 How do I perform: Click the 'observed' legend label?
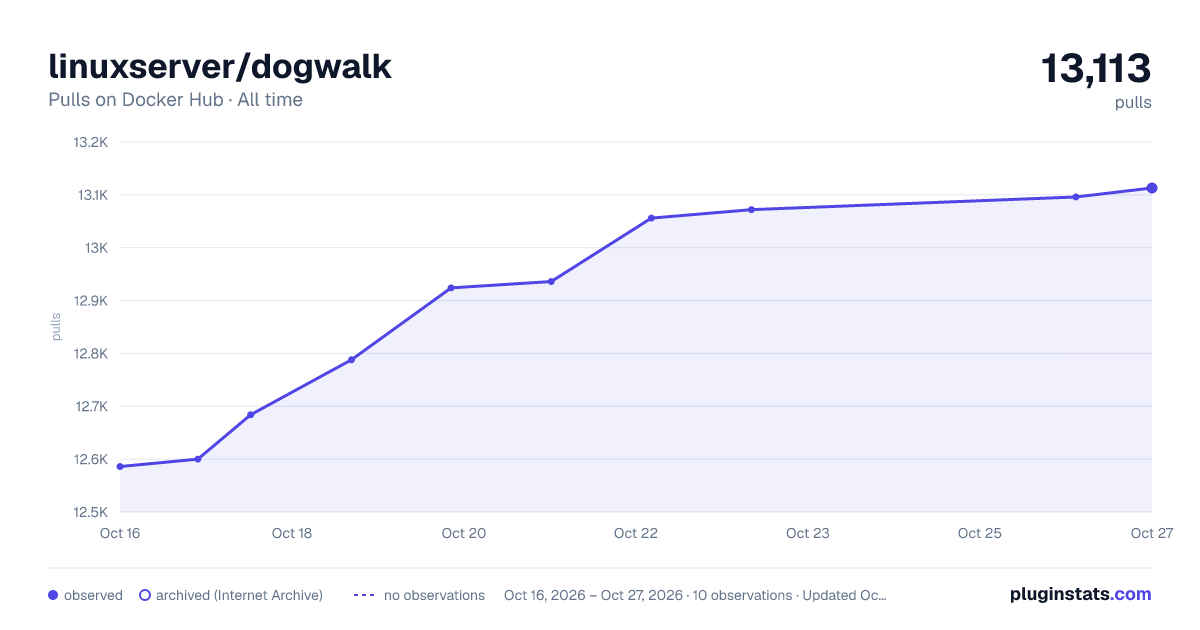pyautogui.click(x=93, y=595)
